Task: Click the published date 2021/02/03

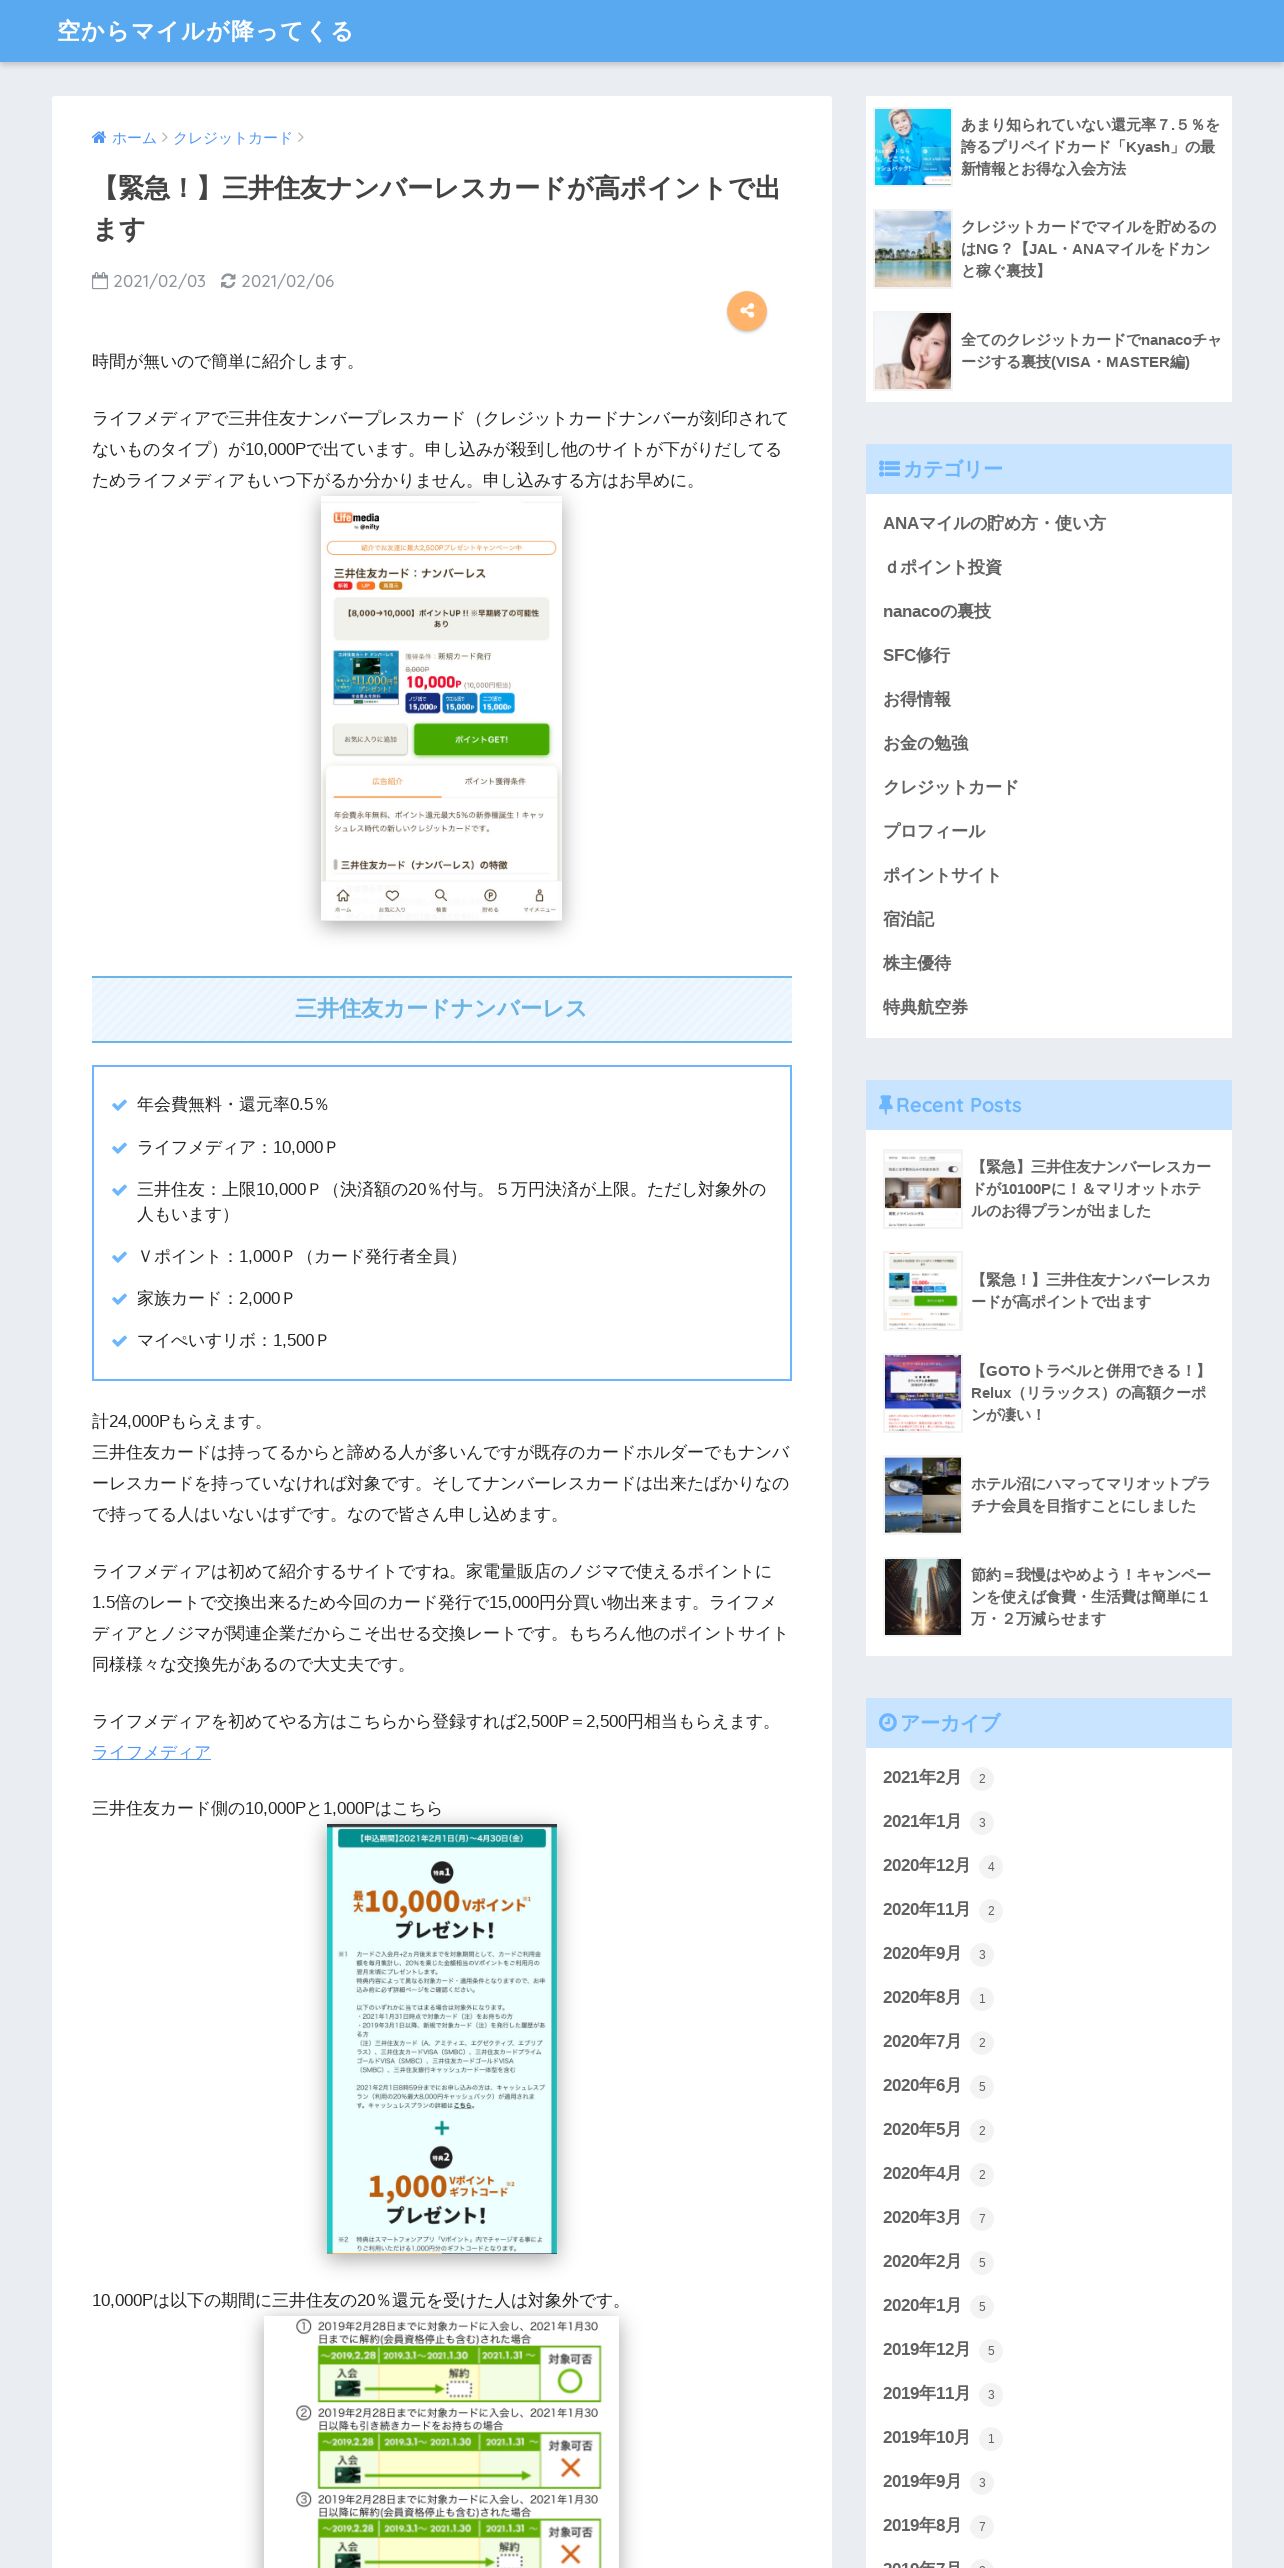Action: [x=159, y=281]
